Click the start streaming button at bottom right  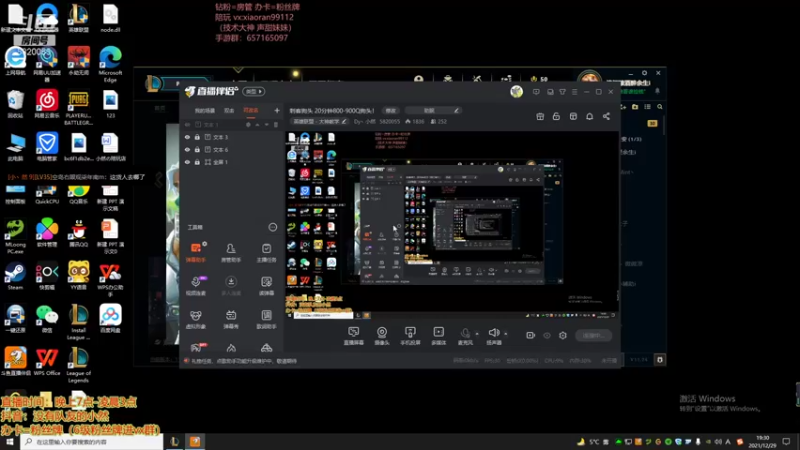593,335
